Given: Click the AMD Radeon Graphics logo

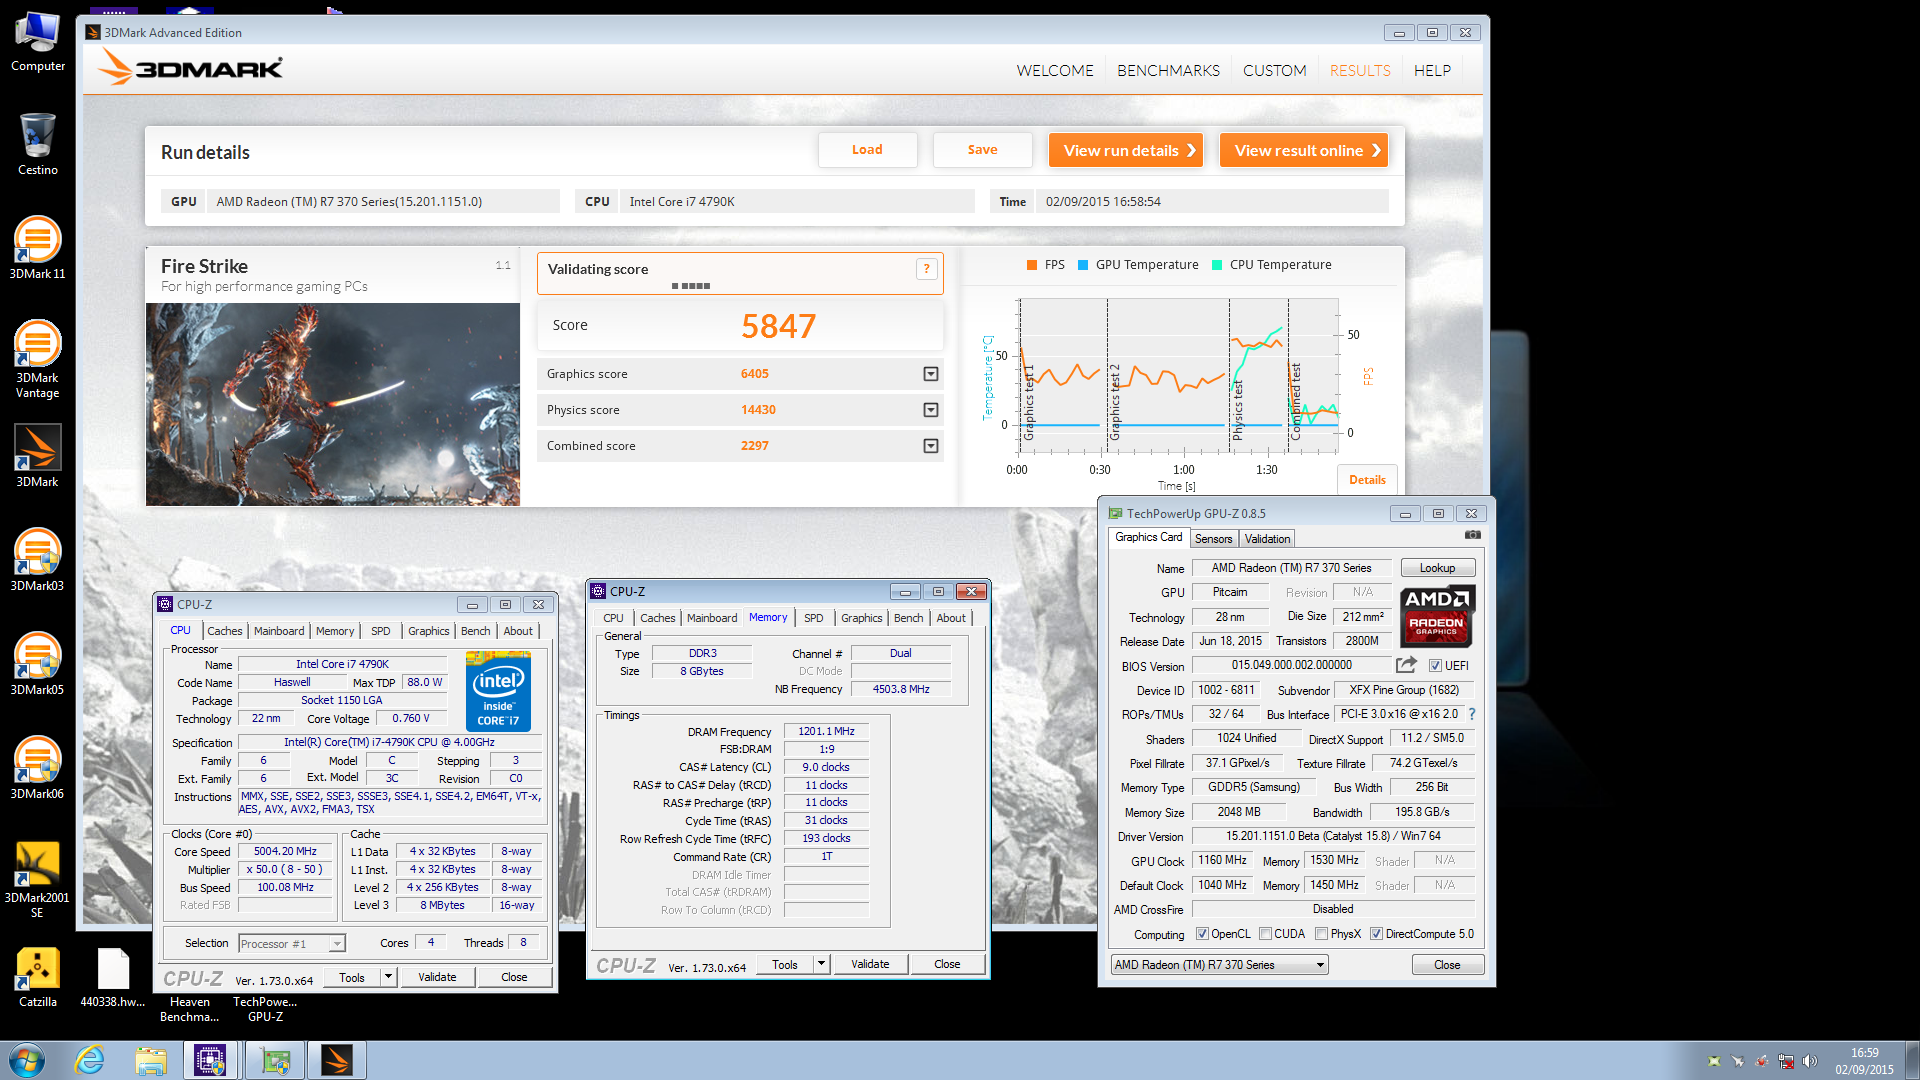Looking at the screenshot, I should tap(1437, 614).
